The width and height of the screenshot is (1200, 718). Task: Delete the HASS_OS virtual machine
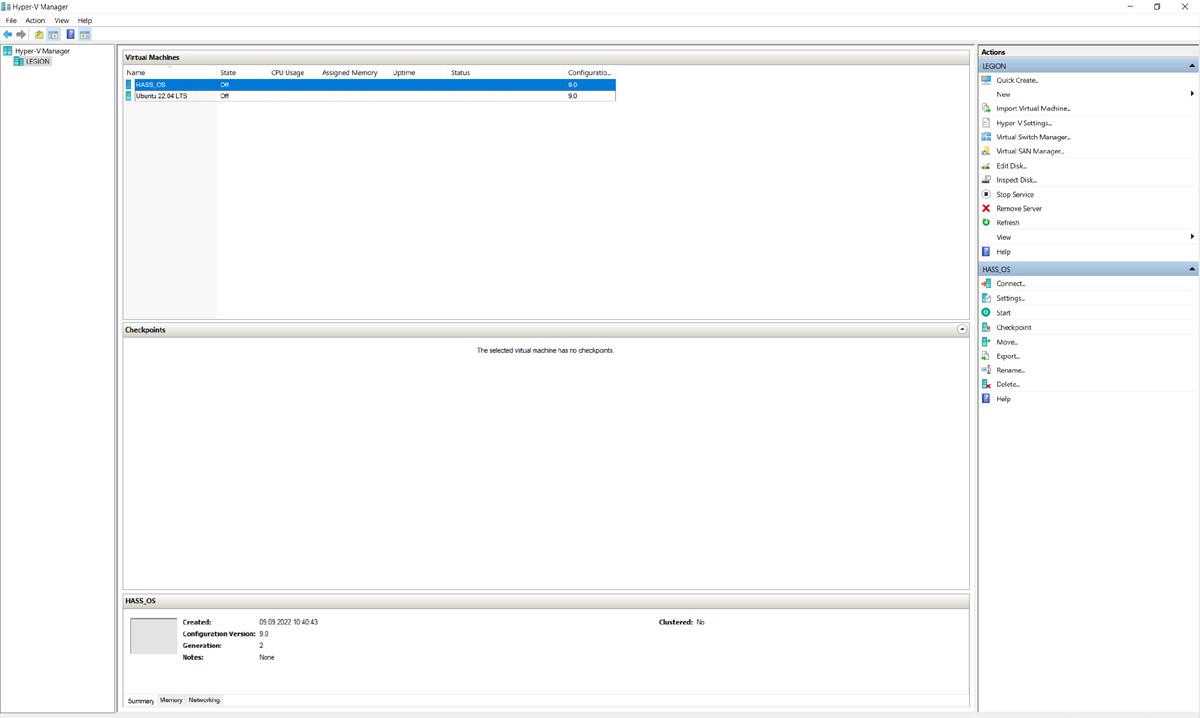(x=1008, y=384)
